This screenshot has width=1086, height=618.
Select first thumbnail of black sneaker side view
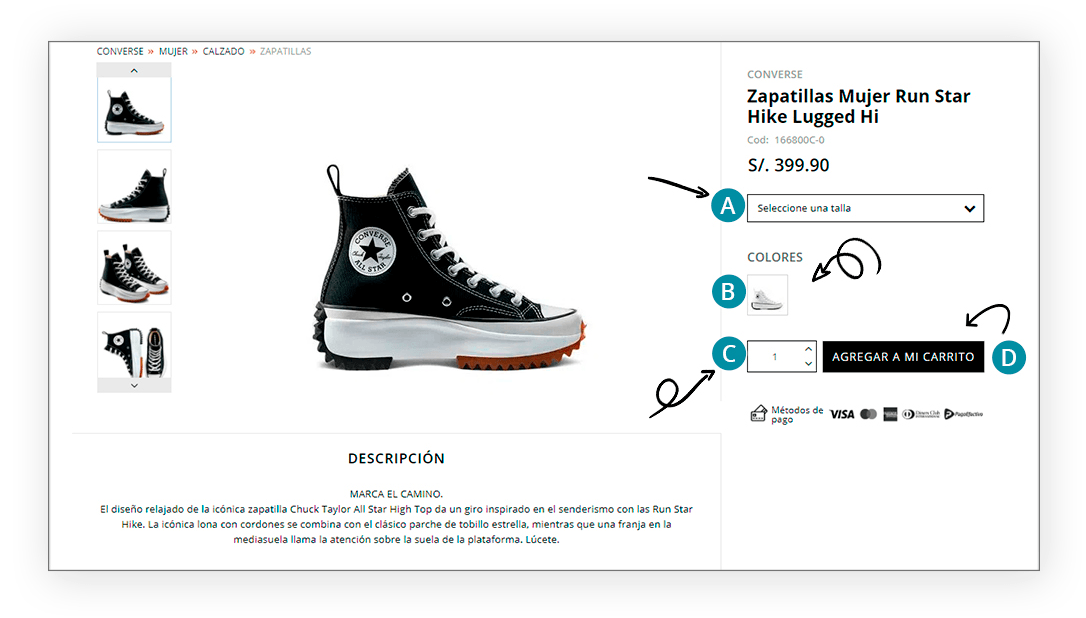click(x=134, y=109)
